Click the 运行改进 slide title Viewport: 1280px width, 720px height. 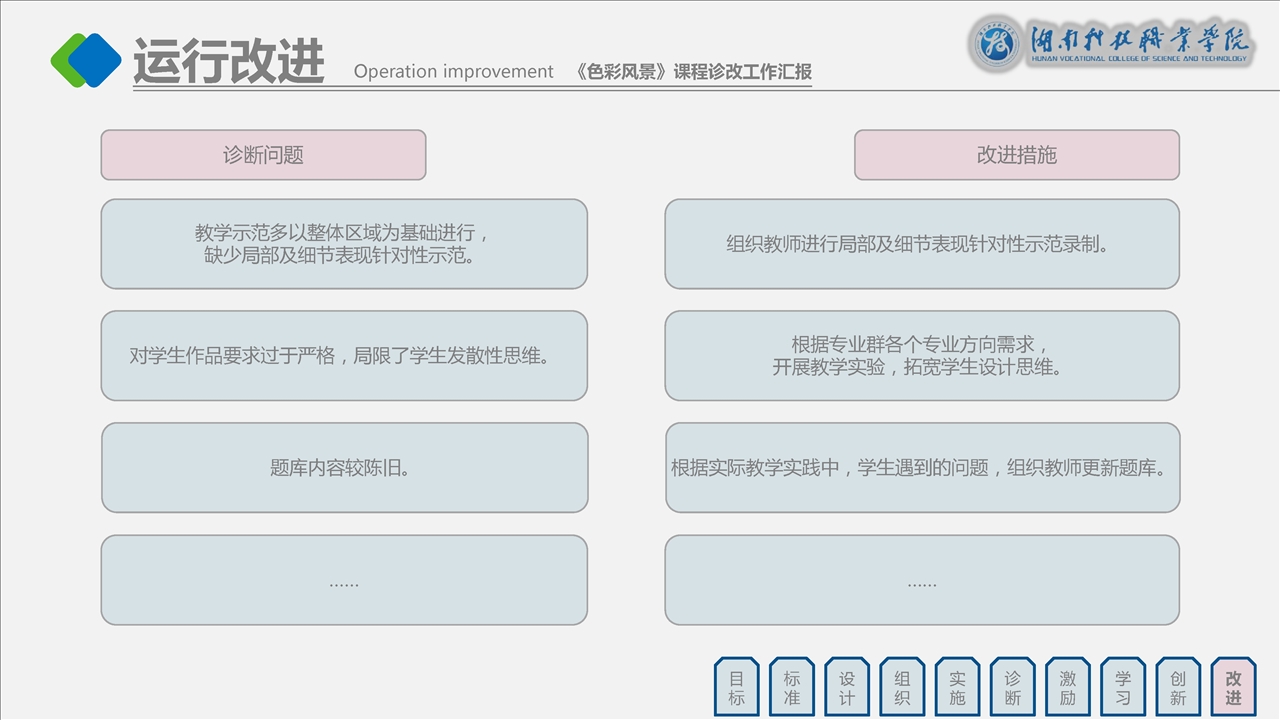tap(229, 62)
